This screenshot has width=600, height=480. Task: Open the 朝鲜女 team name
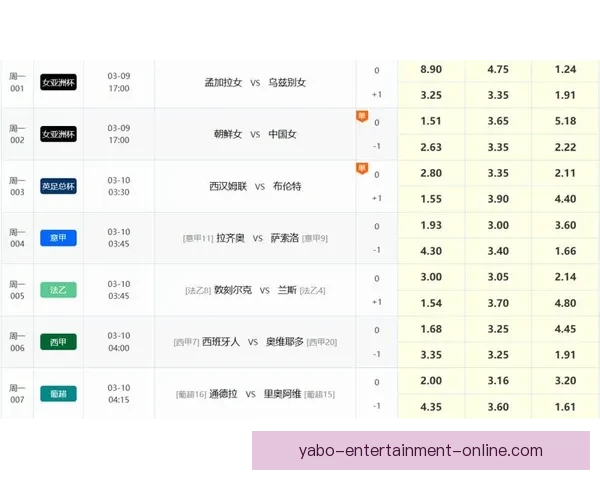pos(228,134)
